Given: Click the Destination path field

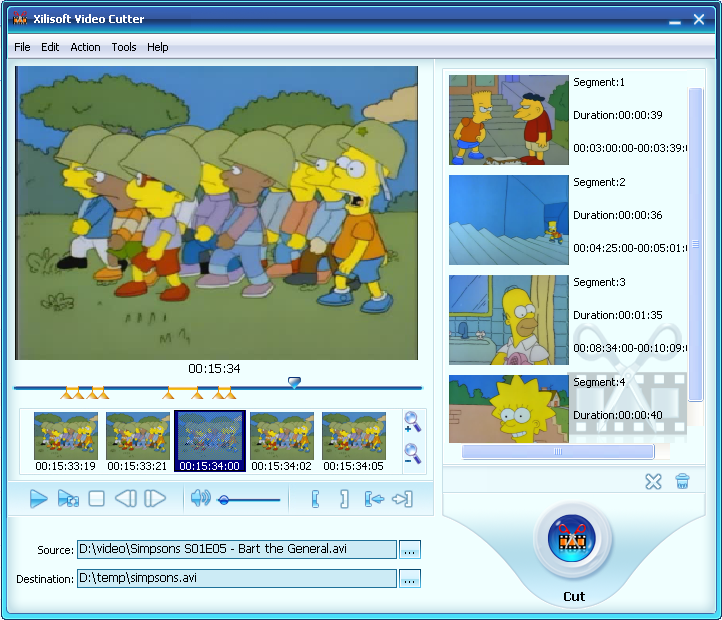Looking at the screenshot, I should [237, 579].
